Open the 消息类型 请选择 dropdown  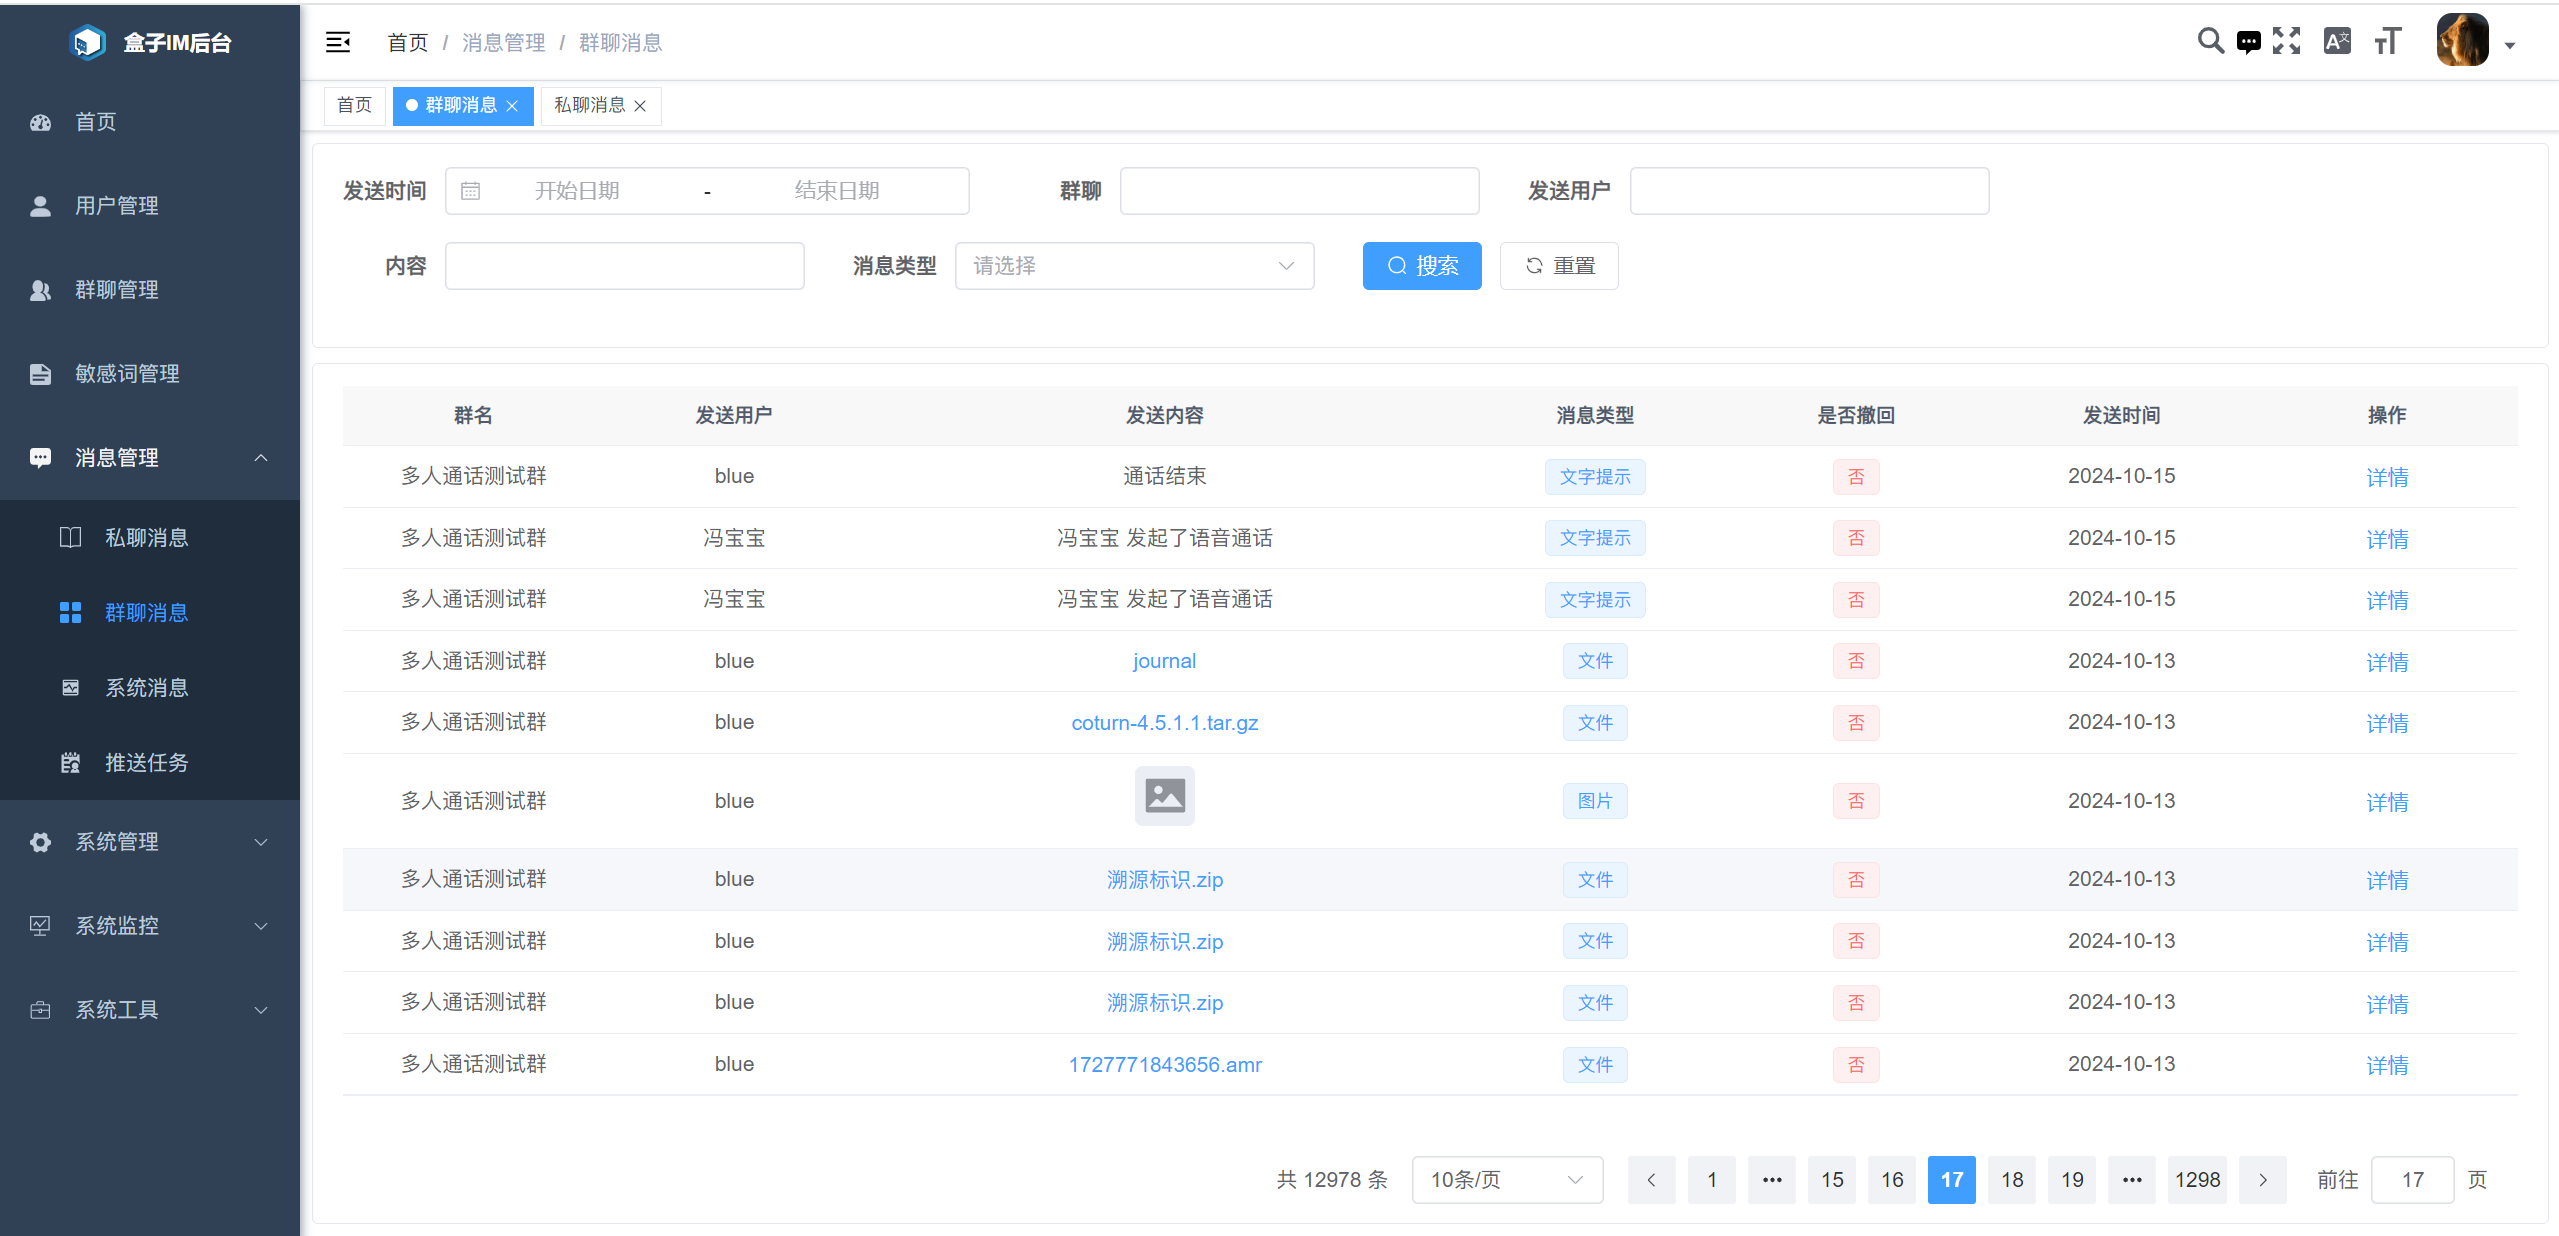tap(1134, 266)
